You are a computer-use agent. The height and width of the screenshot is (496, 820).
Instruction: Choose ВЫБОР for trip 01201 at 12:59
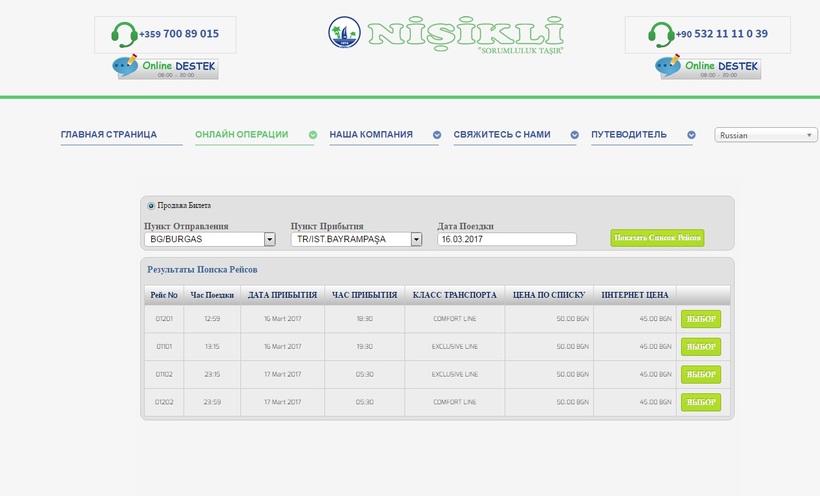(x=700, y=319)
